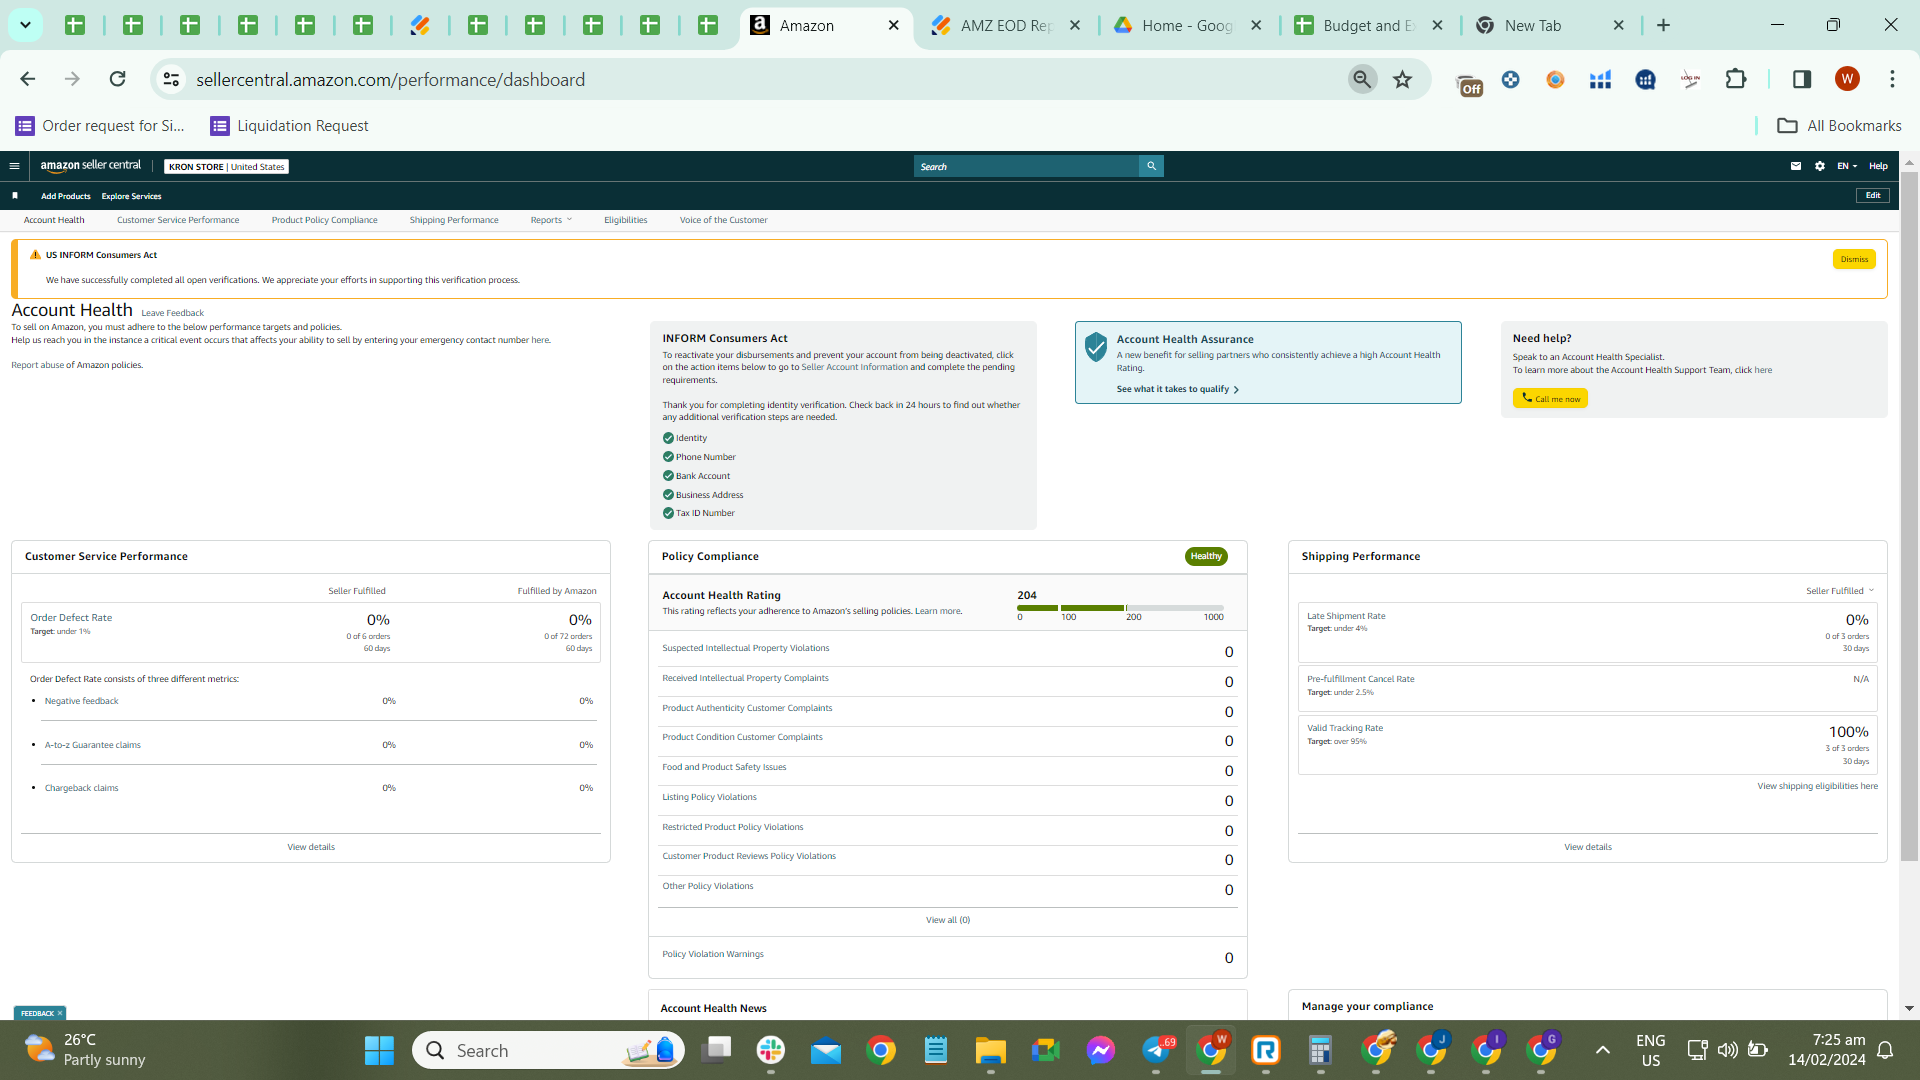This screenshot has width=1920, height=1080.
Task: Close the FEEDBACK widget
Action: (60, 1013)
